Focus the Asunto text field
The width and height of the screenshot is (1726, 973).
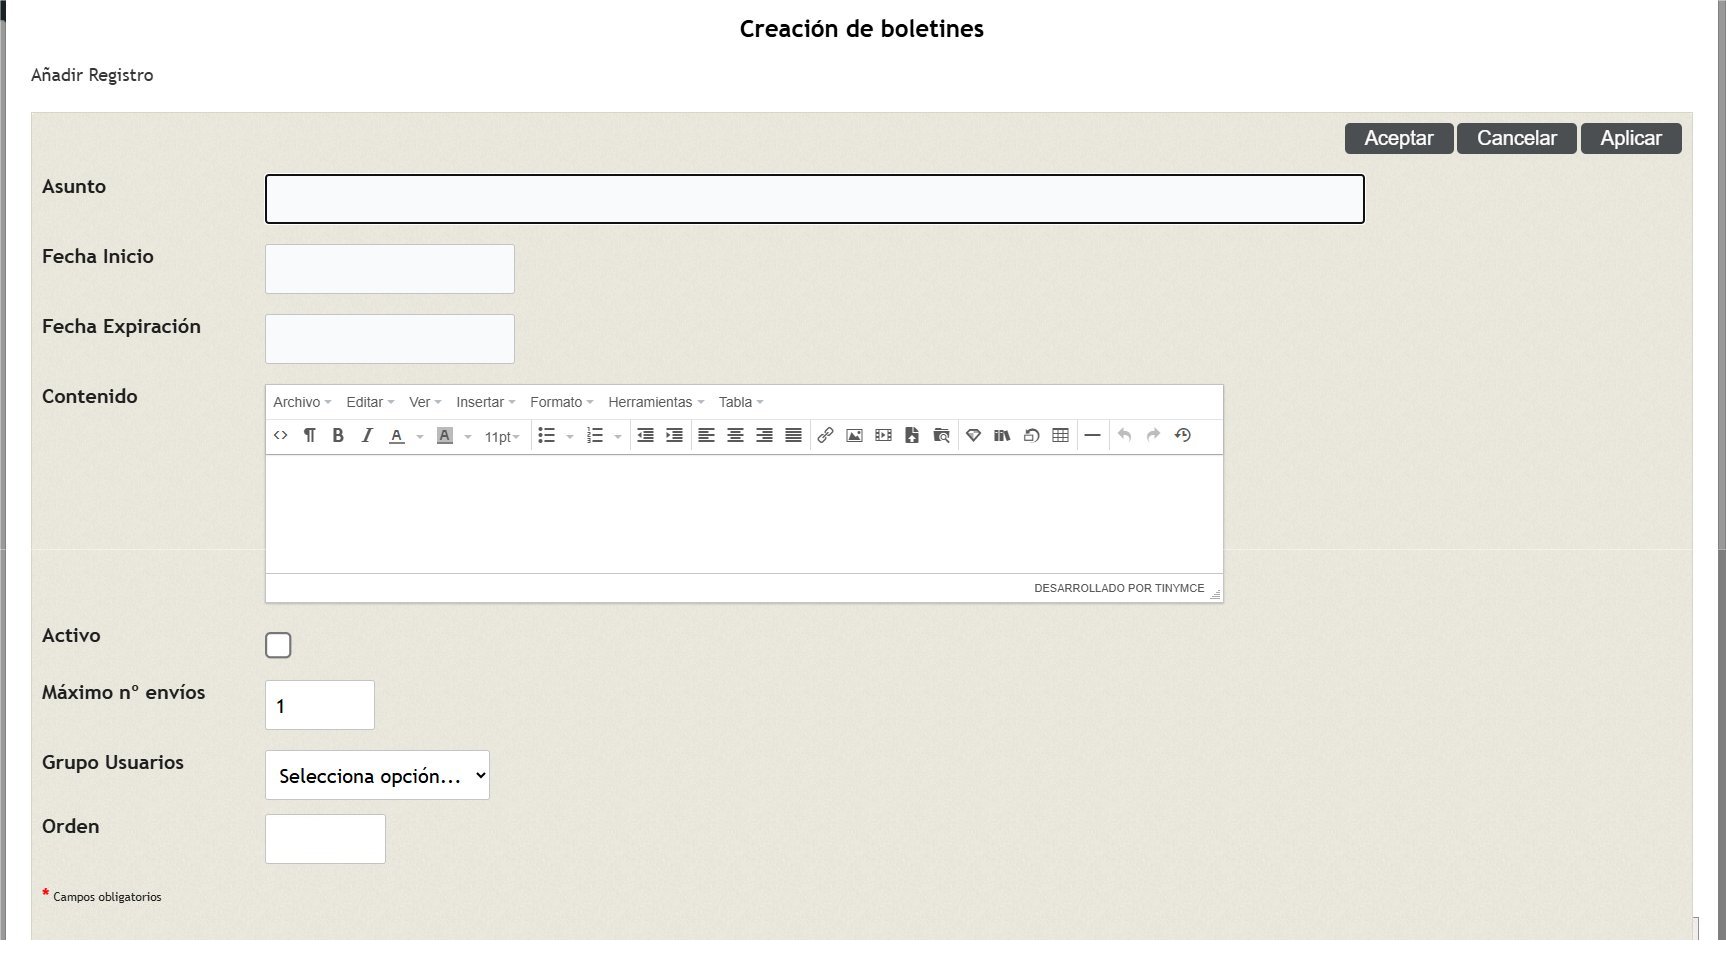(x=815, y=199)
